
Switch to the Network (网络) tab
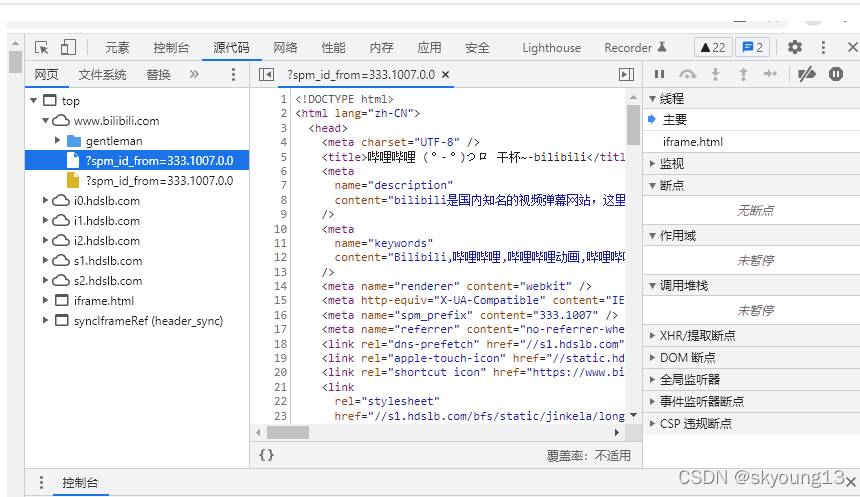[x=285, y=48]
